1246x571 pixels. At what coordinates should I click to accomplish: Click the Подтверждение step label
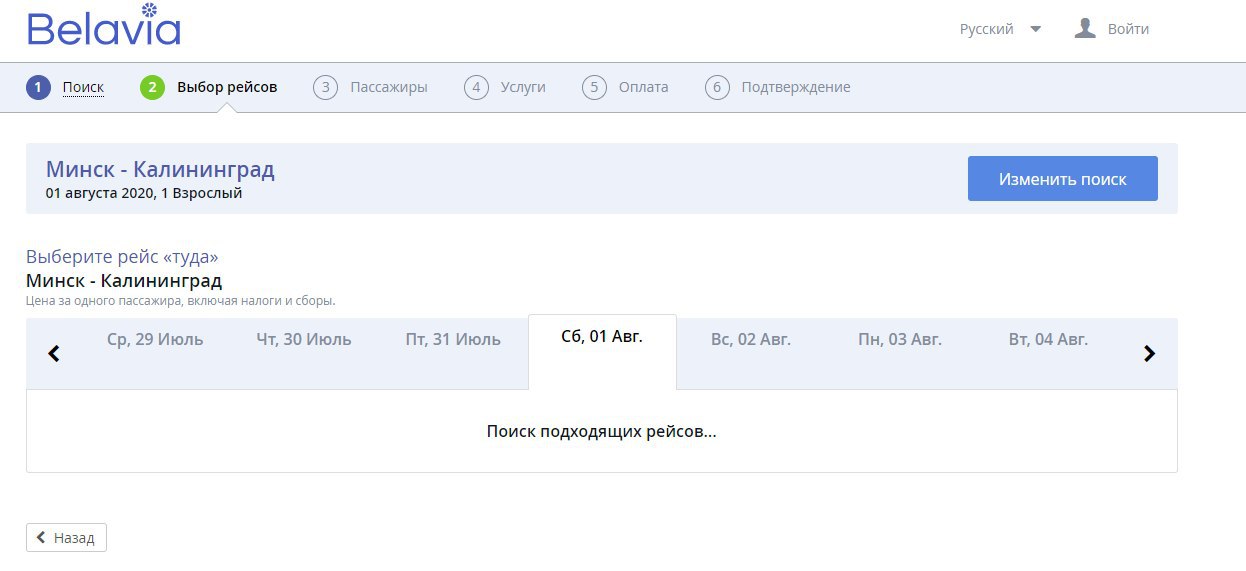(x=796, y=87)
